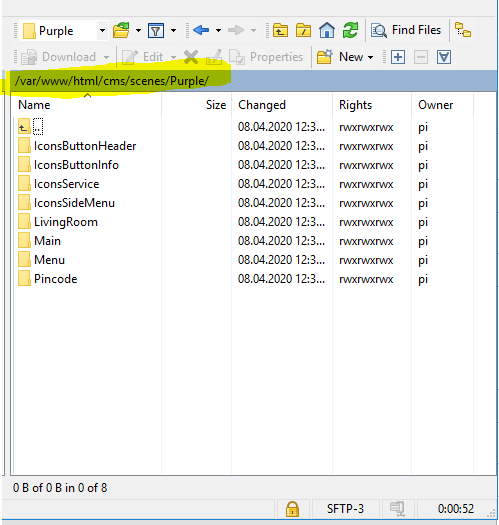Sort by the Rights column header
Image resolution: width=499 pixels, height=525 pixels.
coord(355,105)
